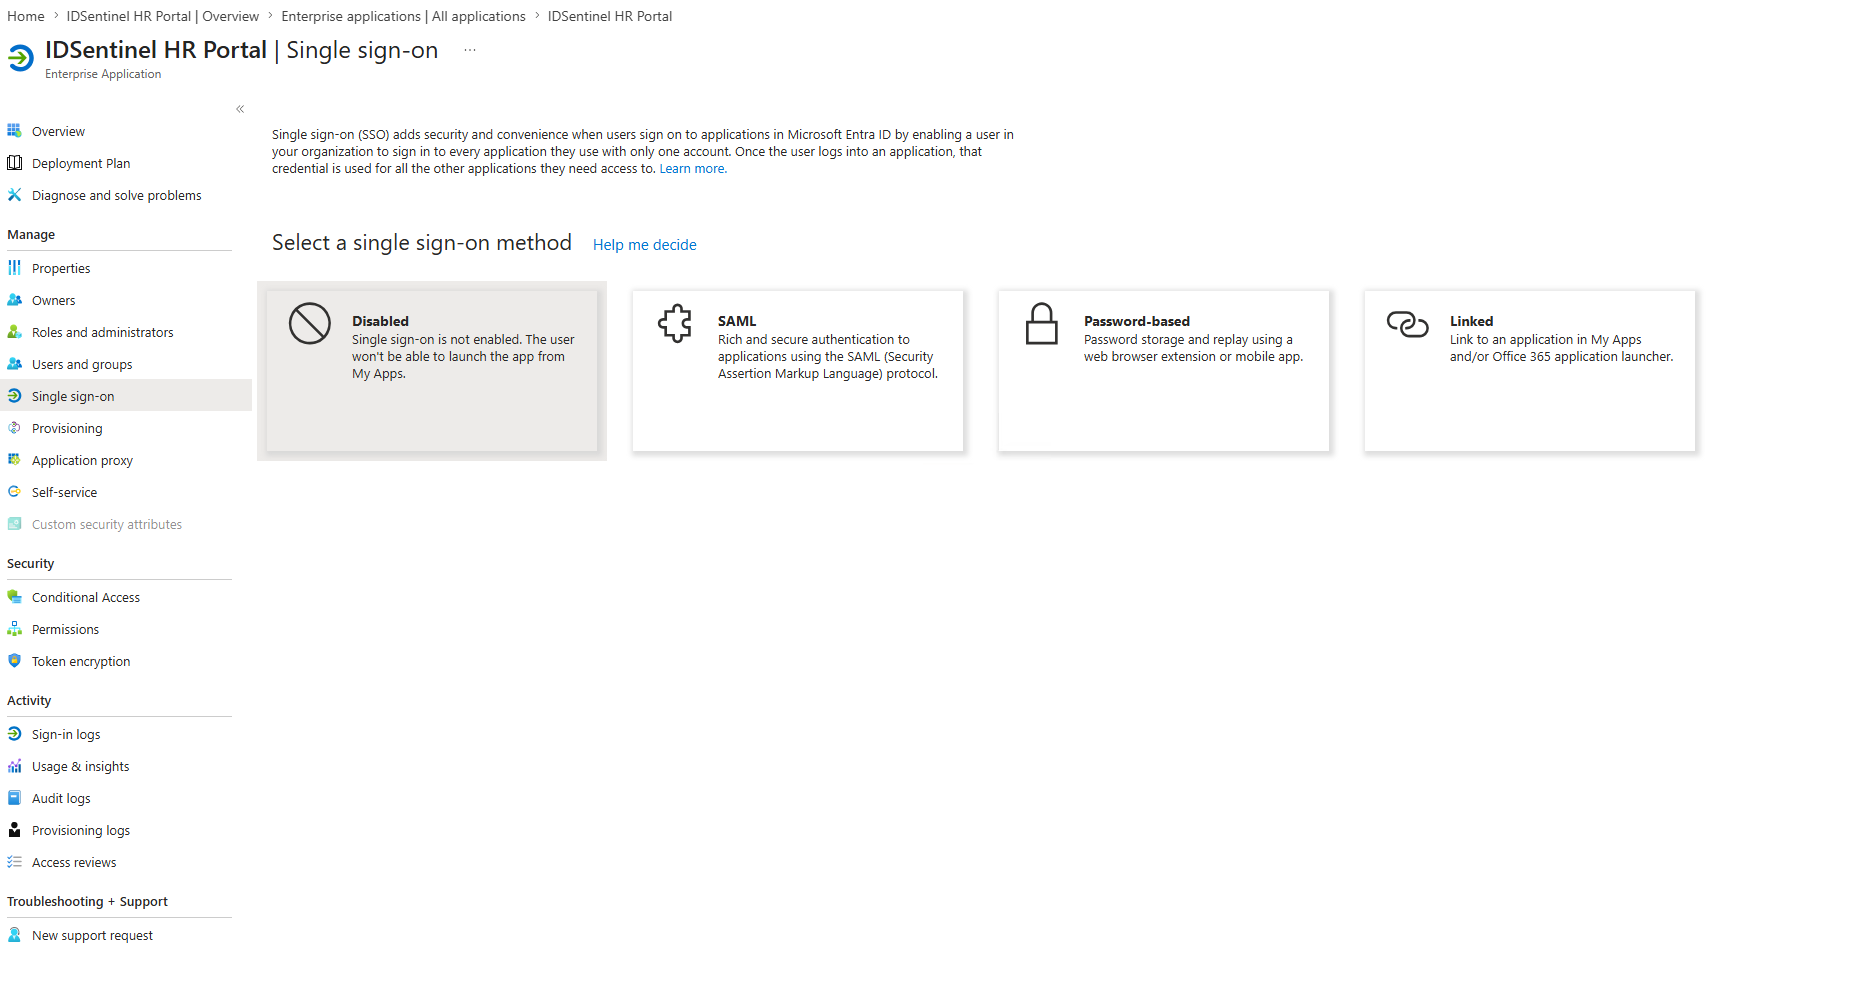Open Users and groups menu item
1852x1006 pixels.
(82, 364)
